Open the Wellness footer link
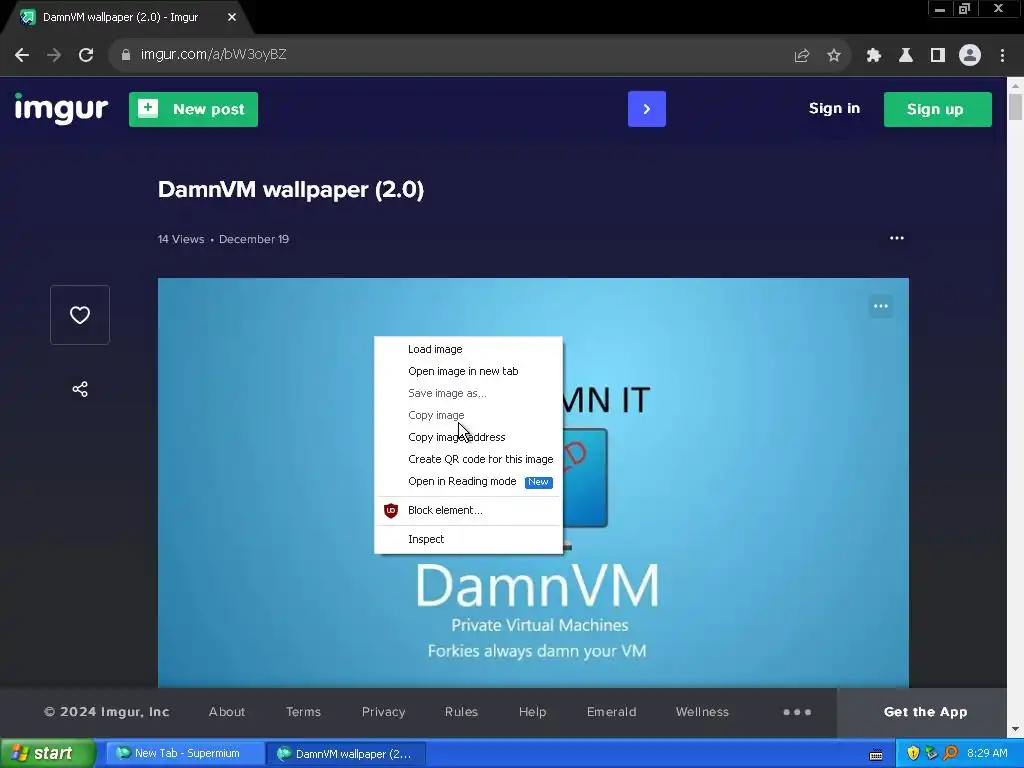 (x=702, y=712)
